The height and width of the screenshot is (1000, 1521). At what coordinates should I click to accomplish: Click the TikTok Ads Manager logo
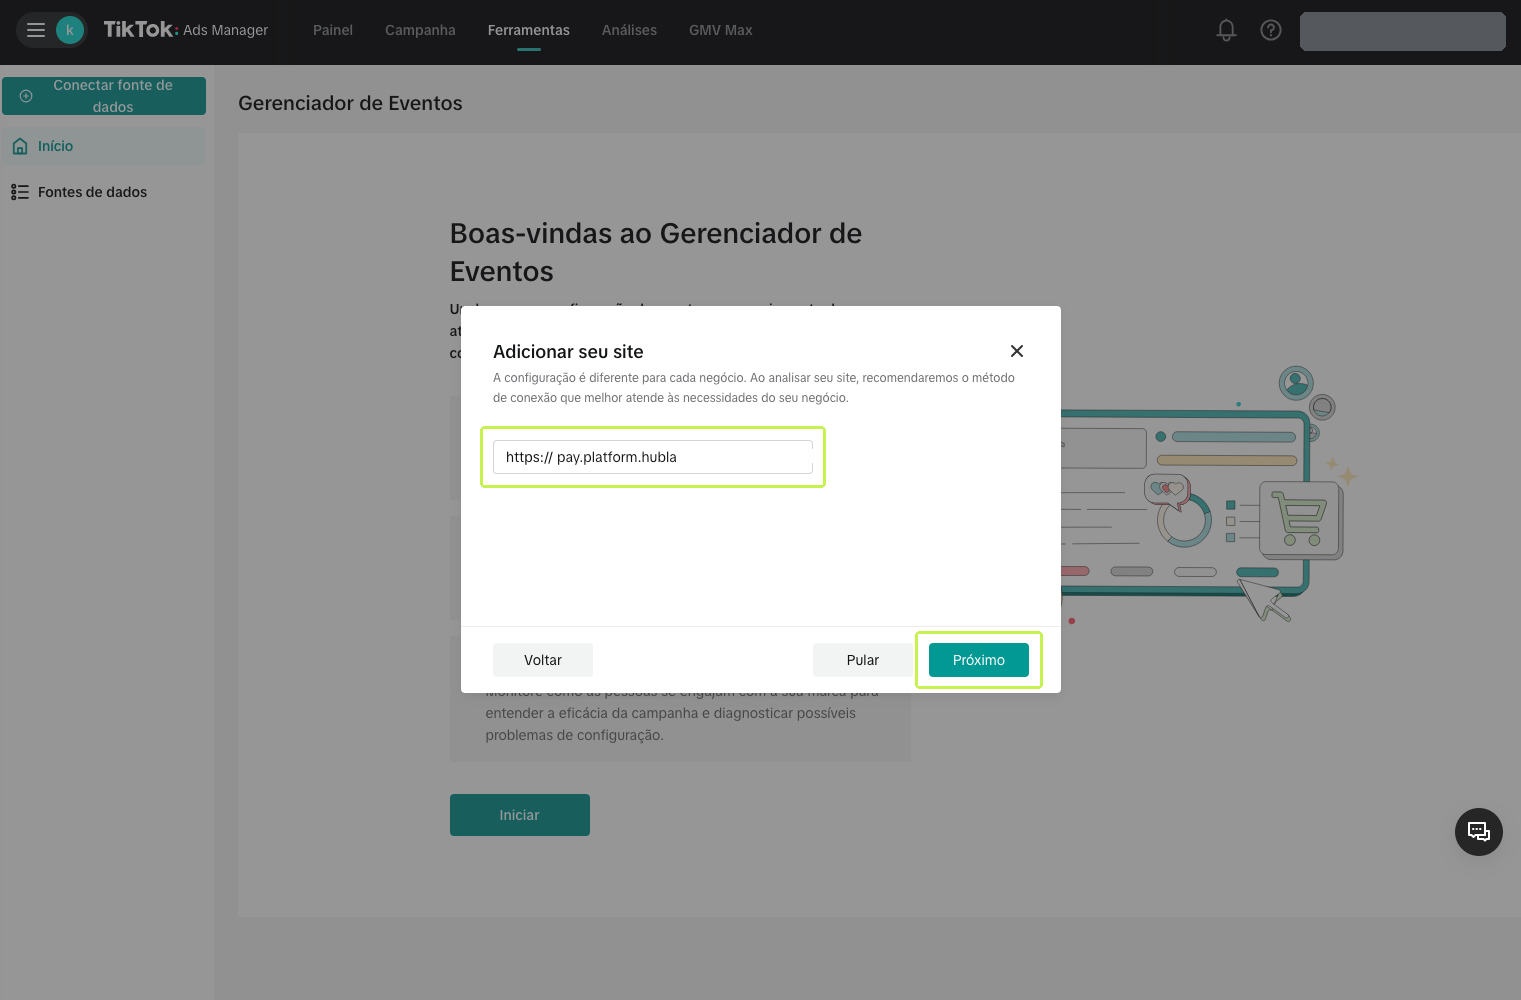(186, 30)
